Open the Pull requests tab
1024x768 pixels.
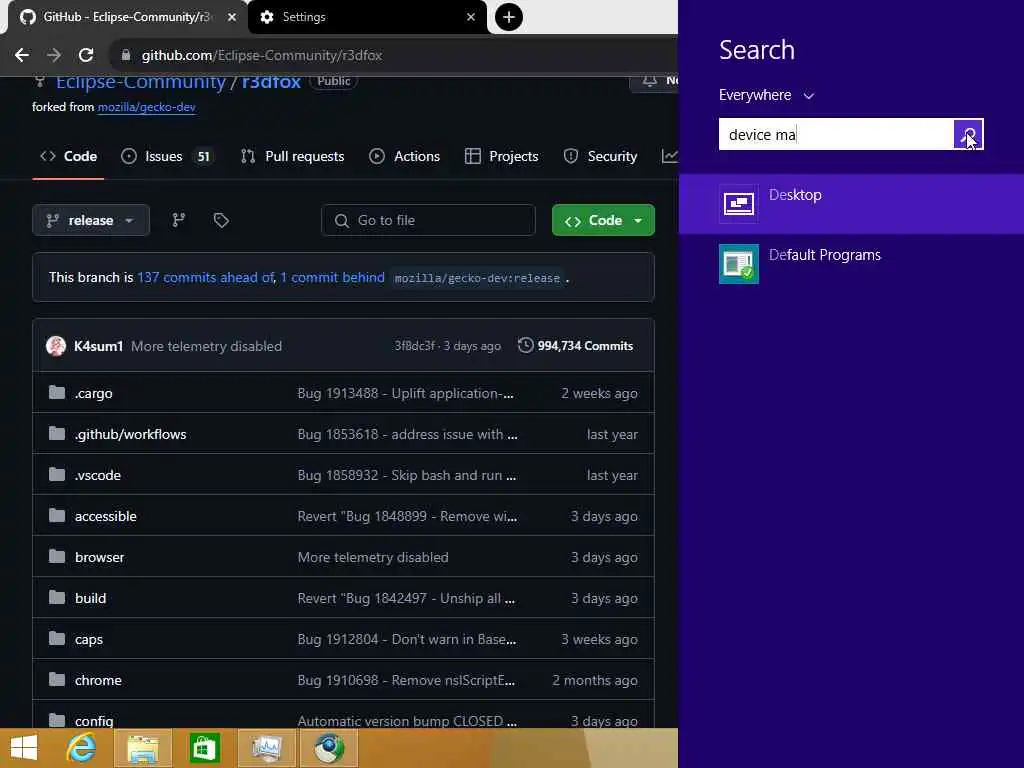pyautogui.click(x=292, y=156)
